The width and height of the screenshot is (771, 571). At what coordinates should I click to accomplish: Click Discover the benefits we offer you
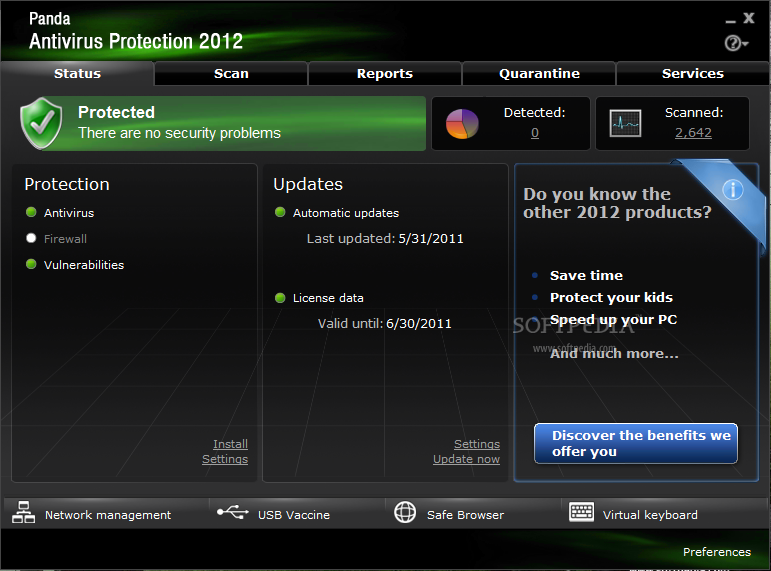click(x=636, y=443)
